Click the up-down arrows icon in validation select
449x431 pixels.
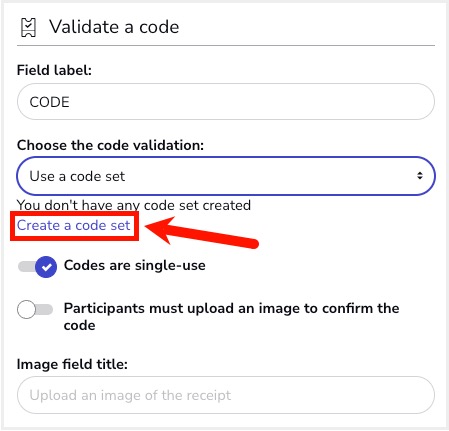click(x=420, y=176)
